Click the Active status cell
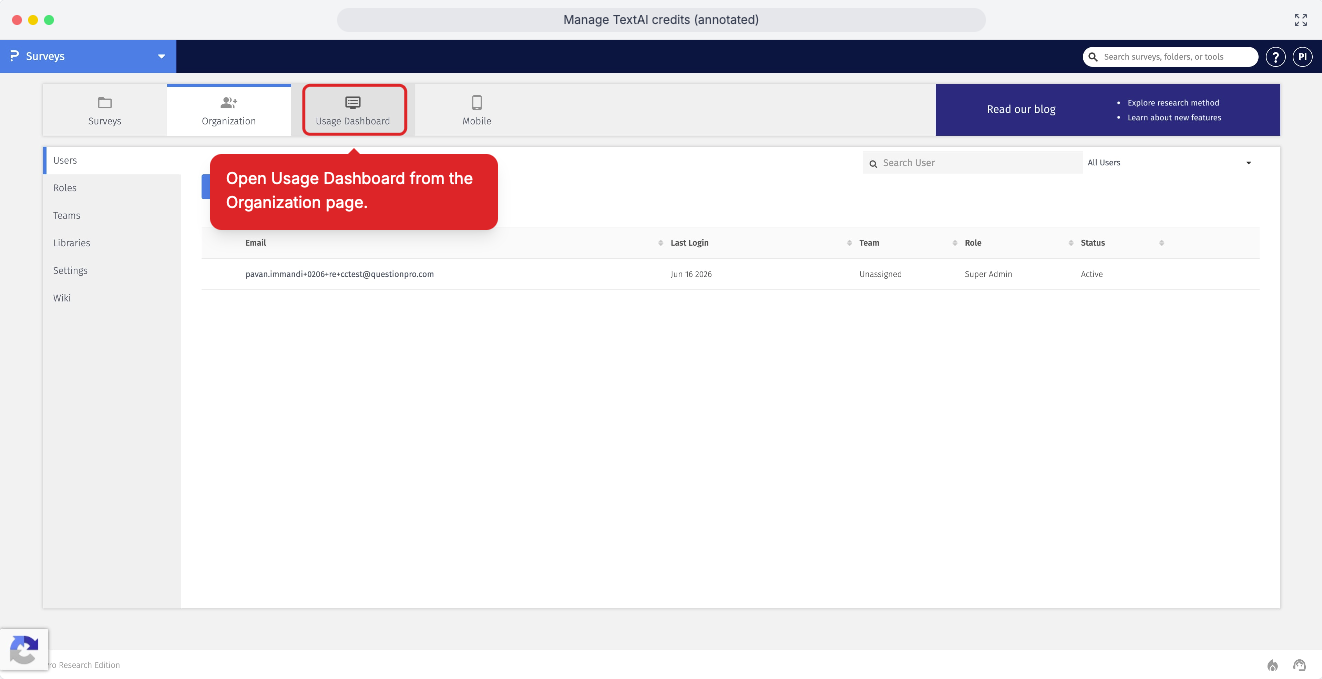1322x679 pixels. tap(1092, 274)
